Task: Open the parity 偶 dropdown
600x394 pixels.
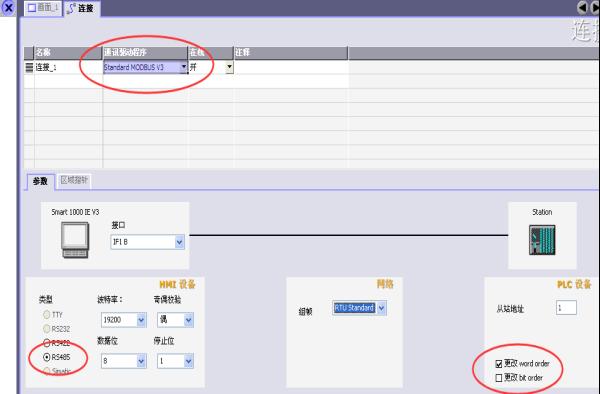Action: coord(188,320)
